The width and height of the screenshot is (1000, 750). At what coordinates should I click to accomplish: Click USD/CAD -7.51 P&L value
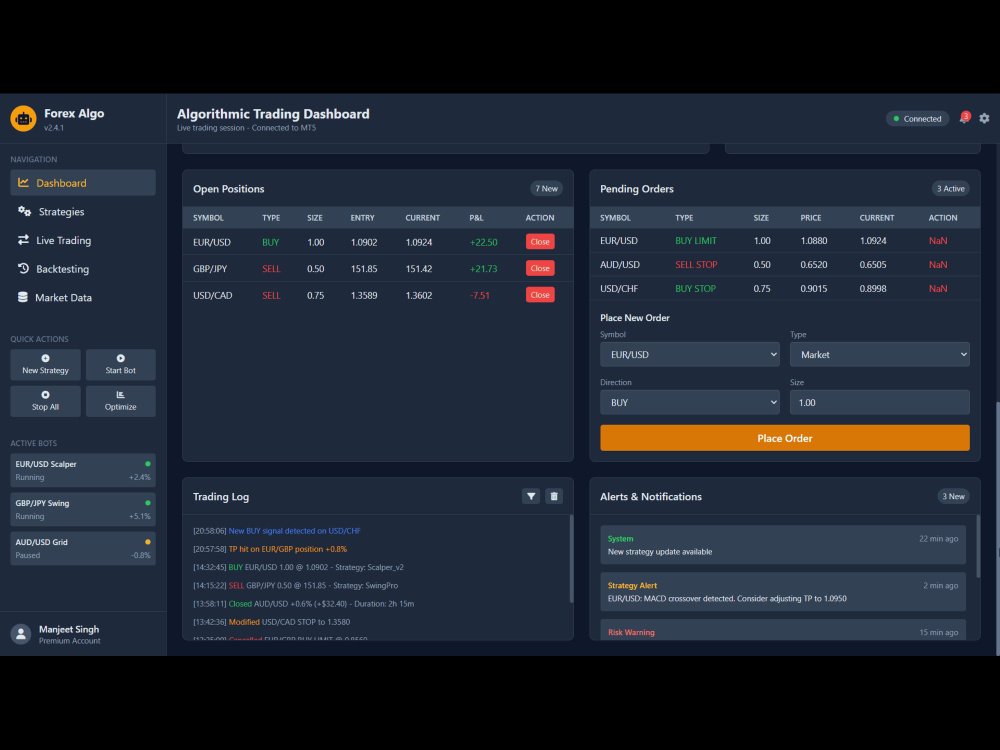479,295
